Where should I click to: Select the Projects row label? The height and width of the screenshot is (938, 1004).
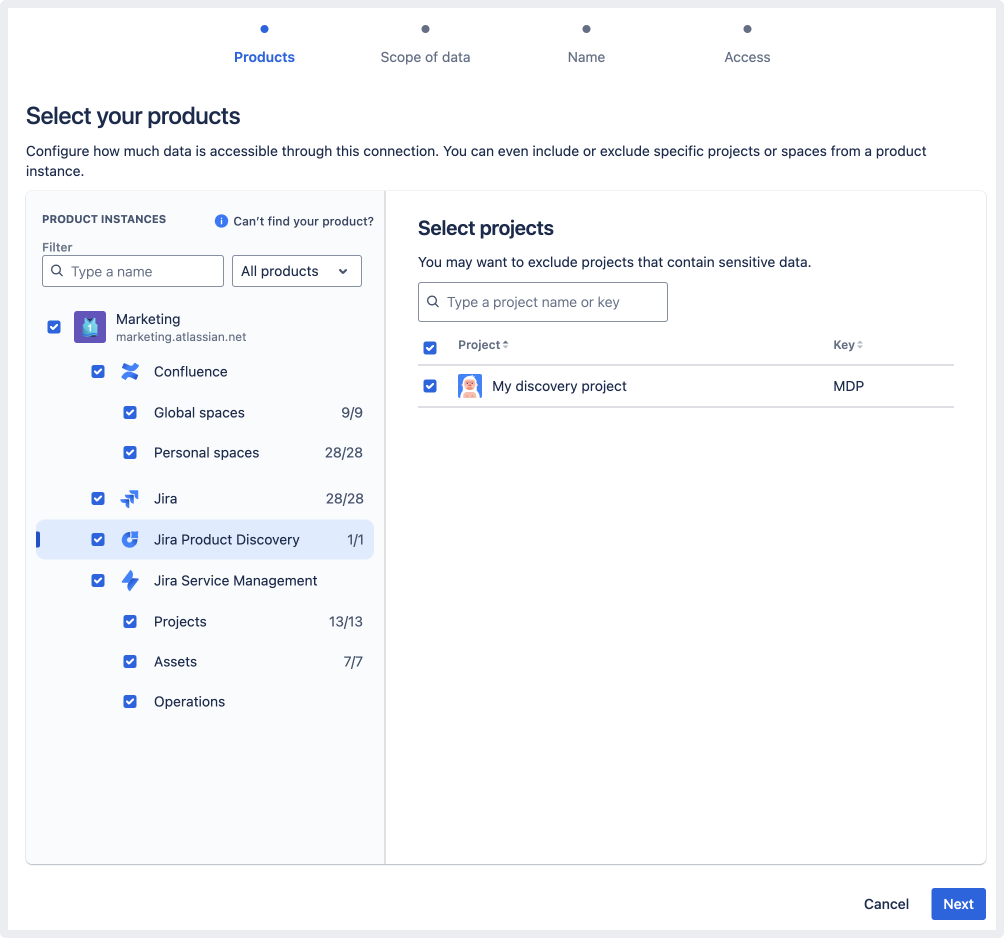pyautogui.click(x=180, y=622)
